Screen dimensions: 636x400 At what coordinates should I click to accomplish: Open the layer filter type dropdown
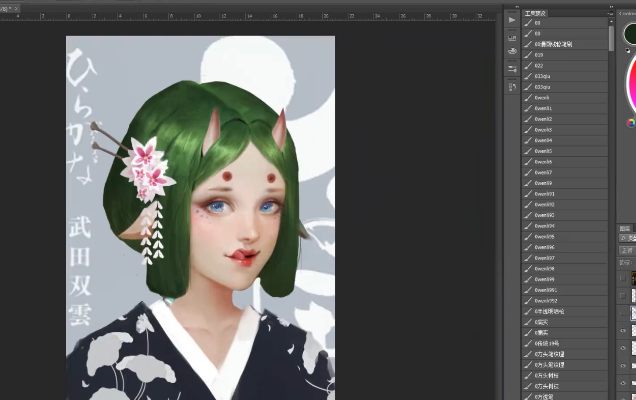tap(629, 238)
